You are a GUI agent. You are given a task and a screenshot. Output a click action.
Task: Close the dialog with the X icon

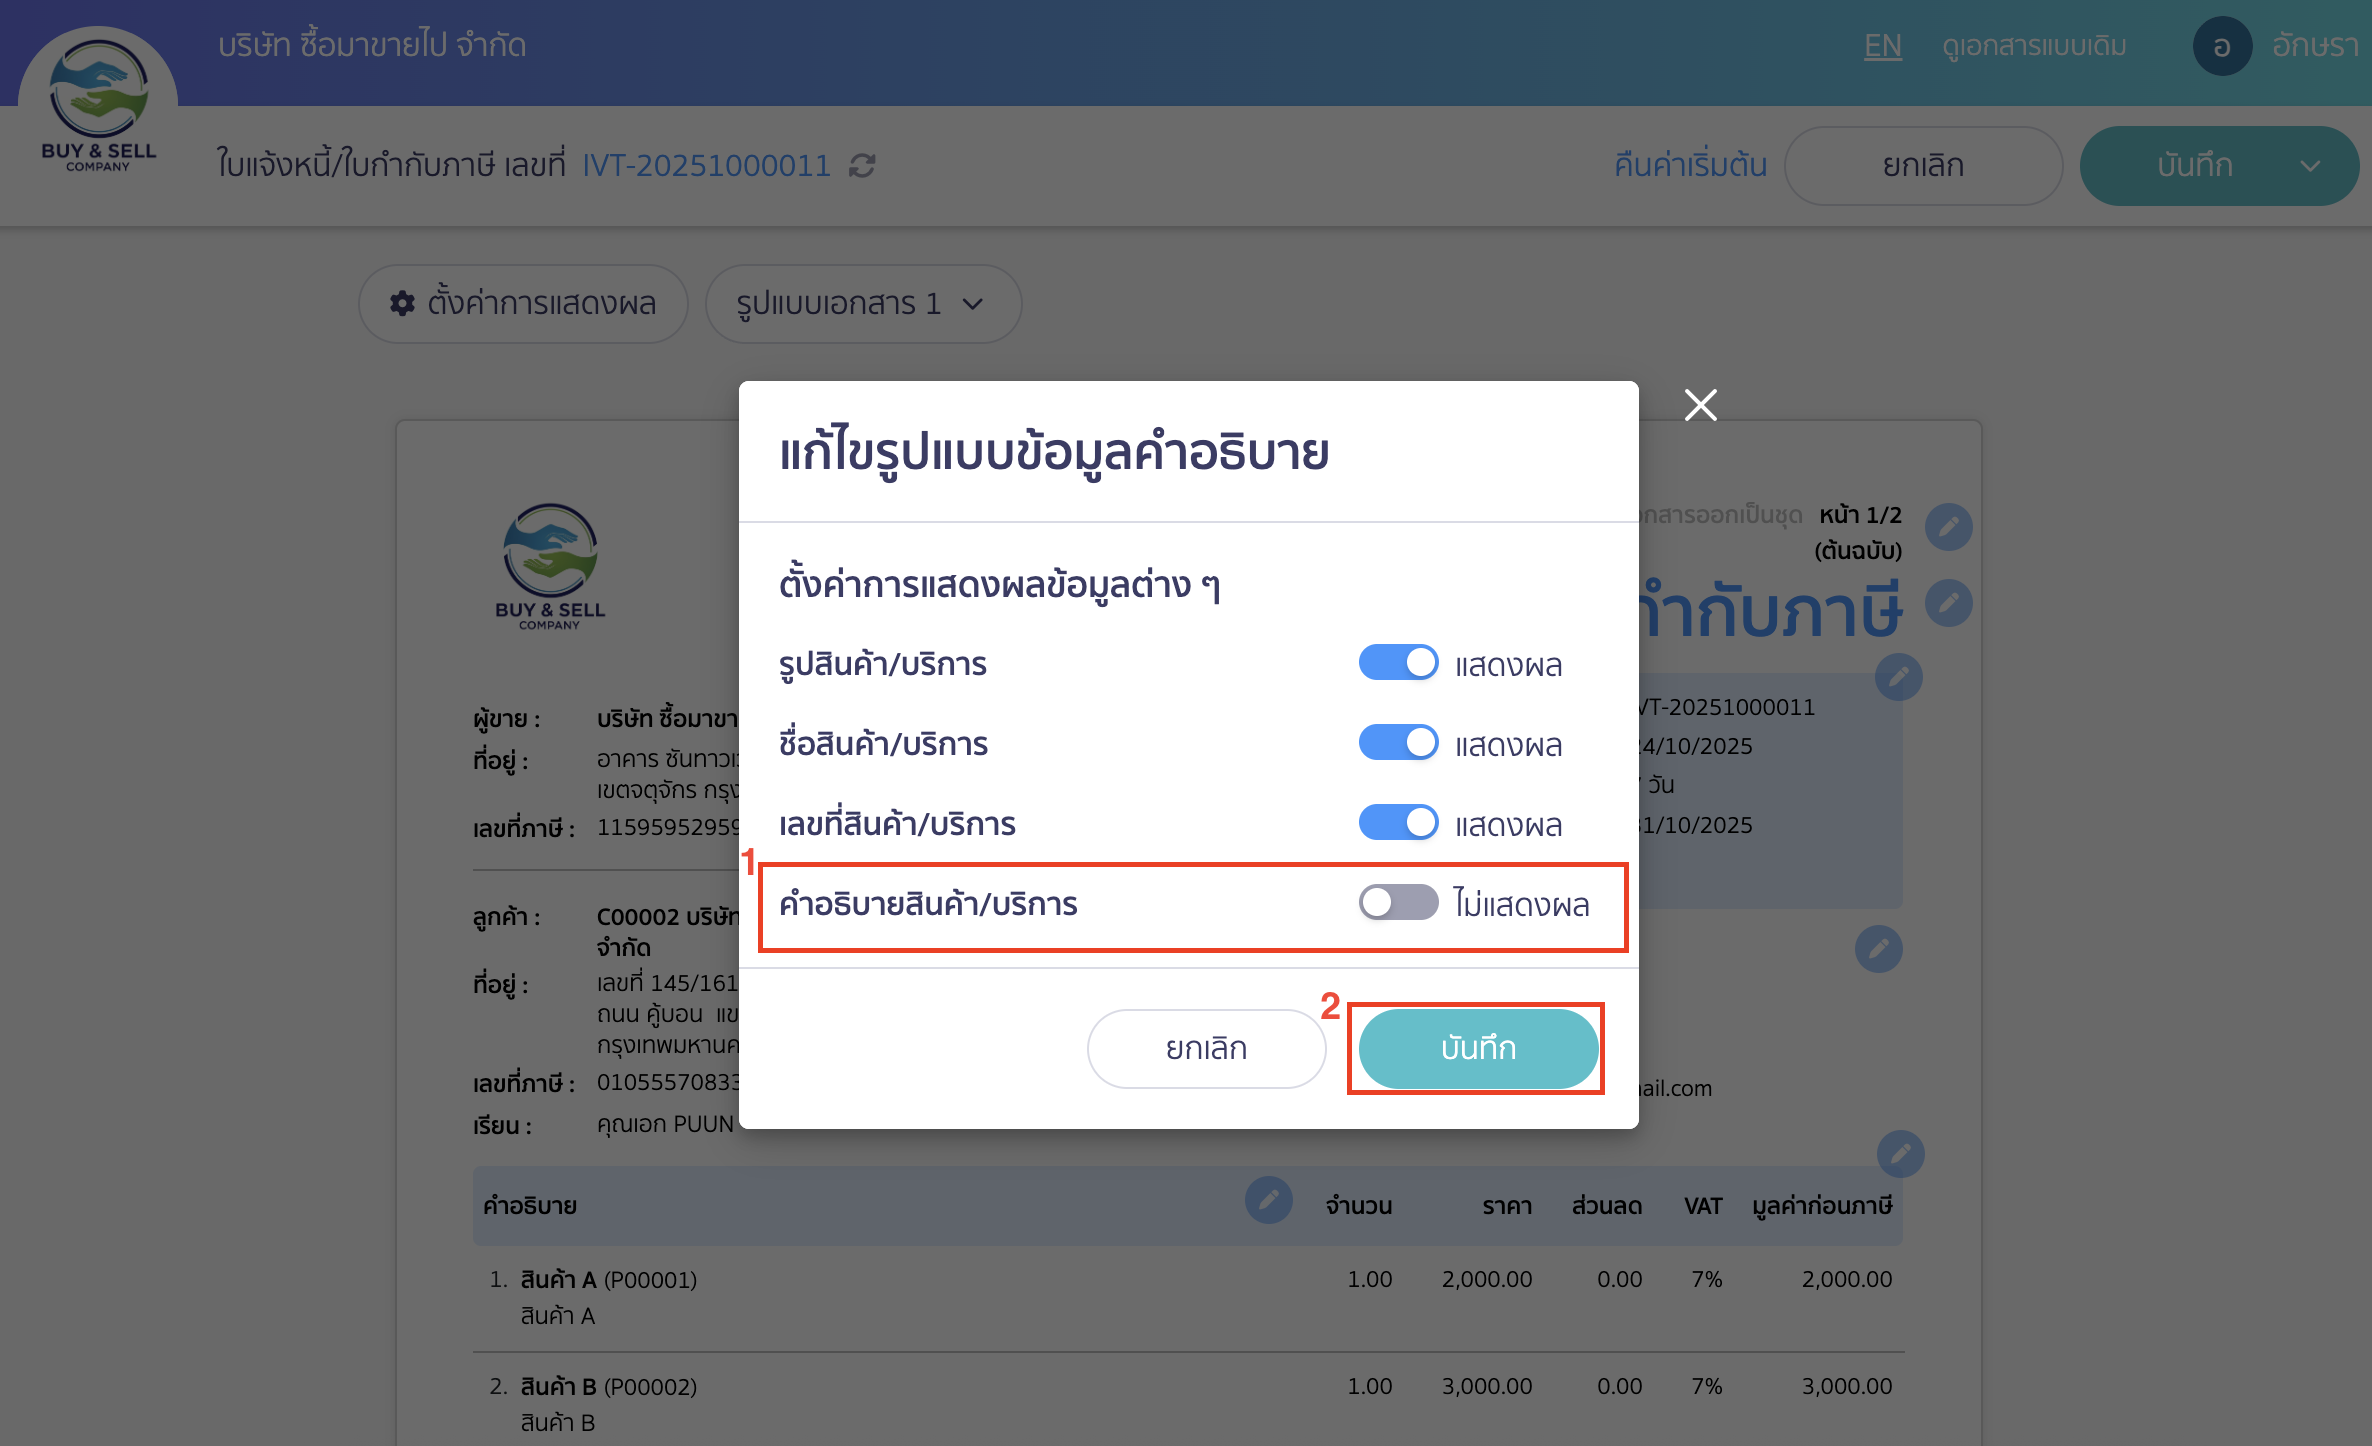1700,404
